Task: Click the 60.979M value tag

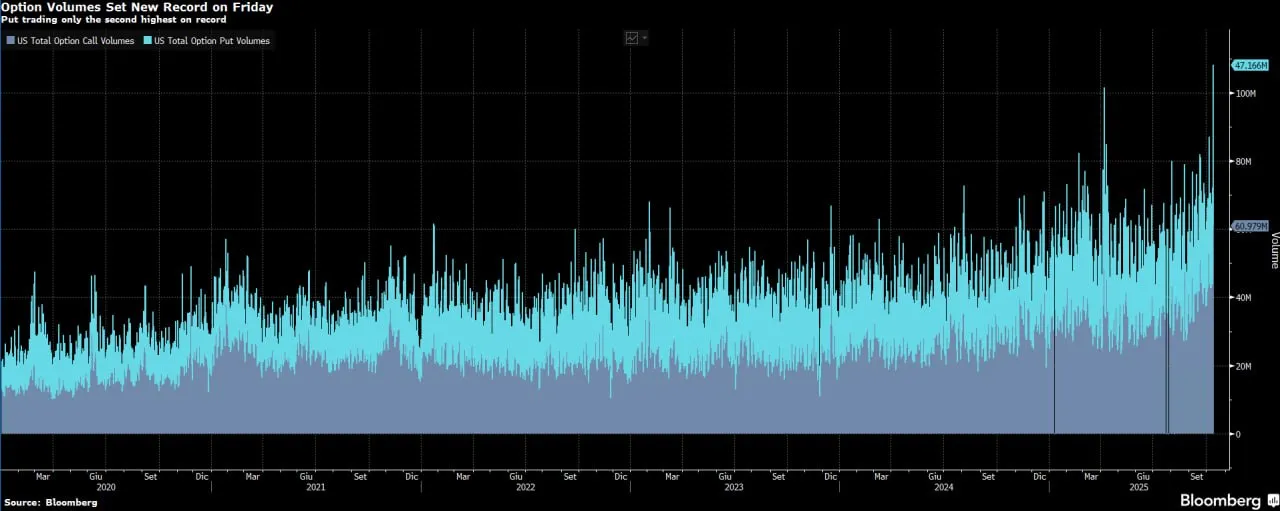Action: pos(1250,226)
